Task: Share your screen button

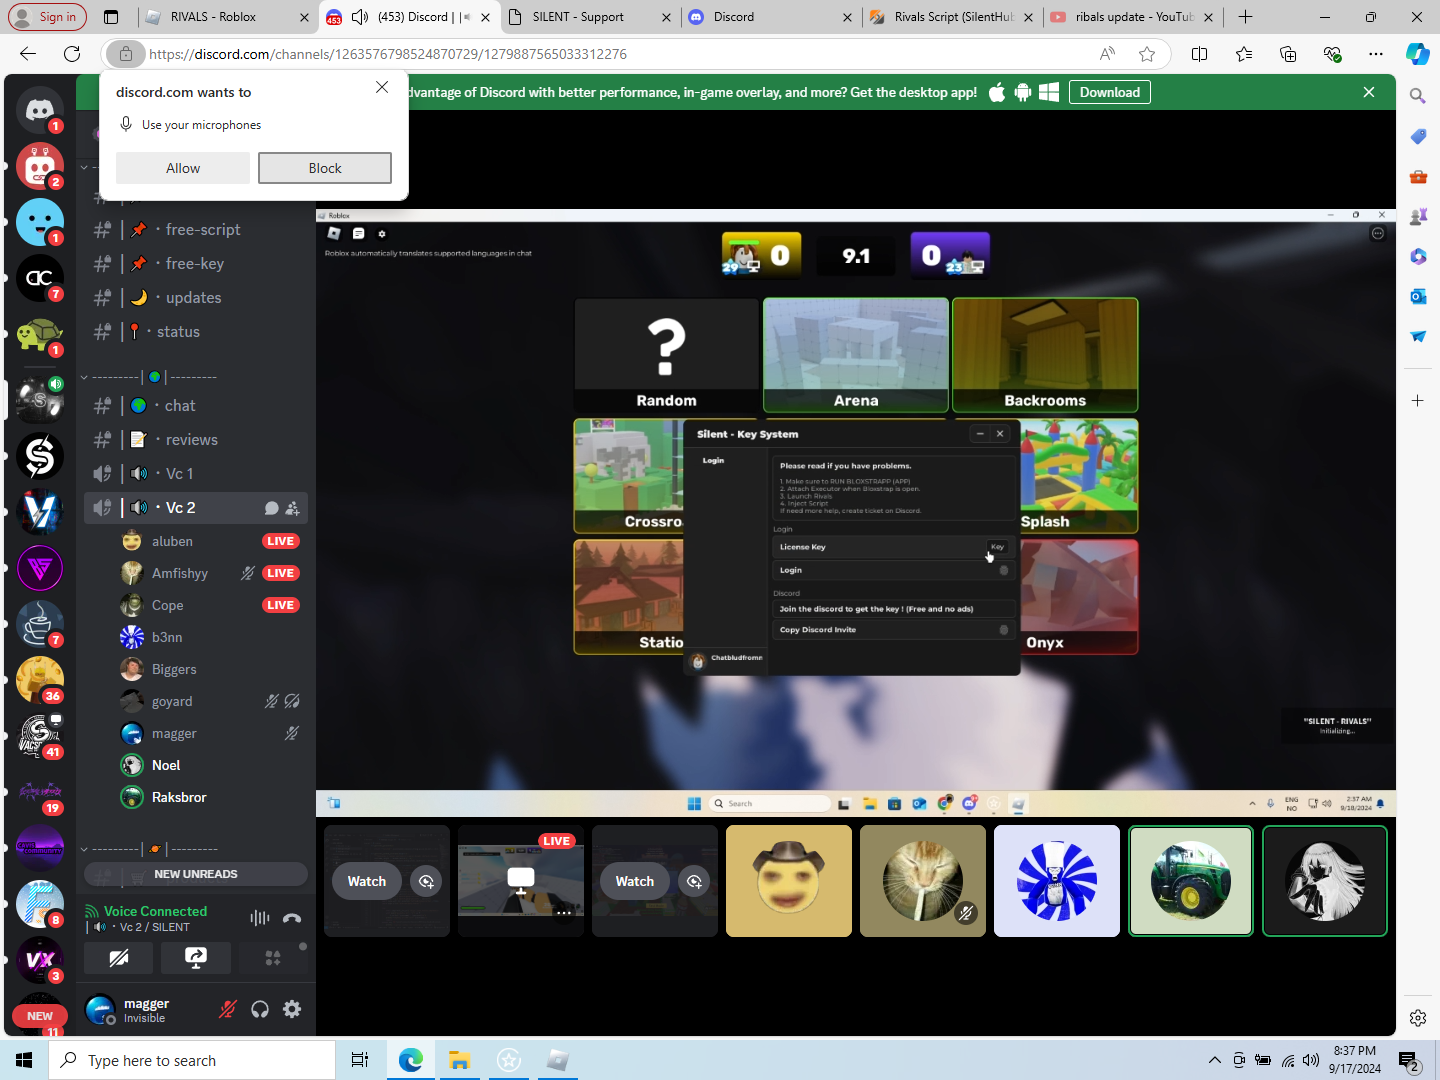Action: 196,958
